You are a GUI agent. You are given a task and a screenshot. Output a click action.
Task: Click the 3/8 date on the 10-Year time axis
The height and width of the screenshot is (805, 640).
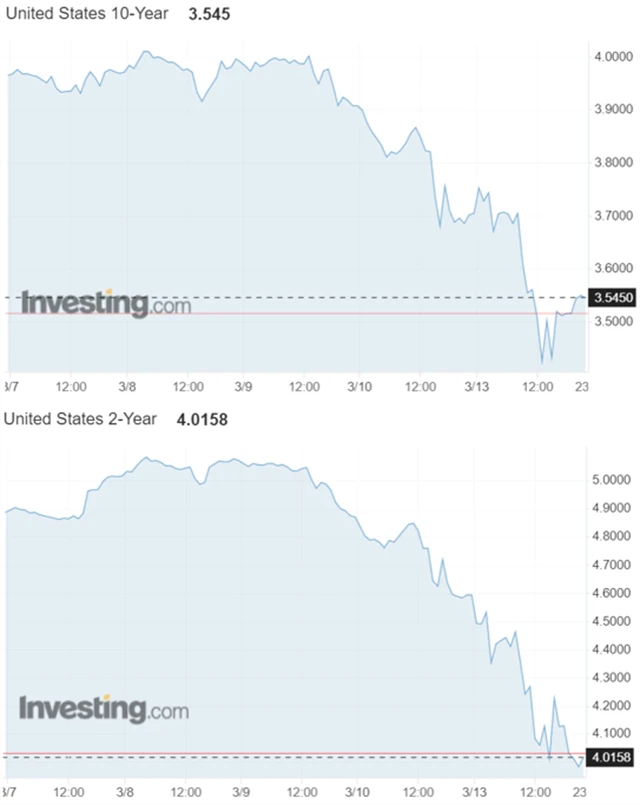click(130, 385)
